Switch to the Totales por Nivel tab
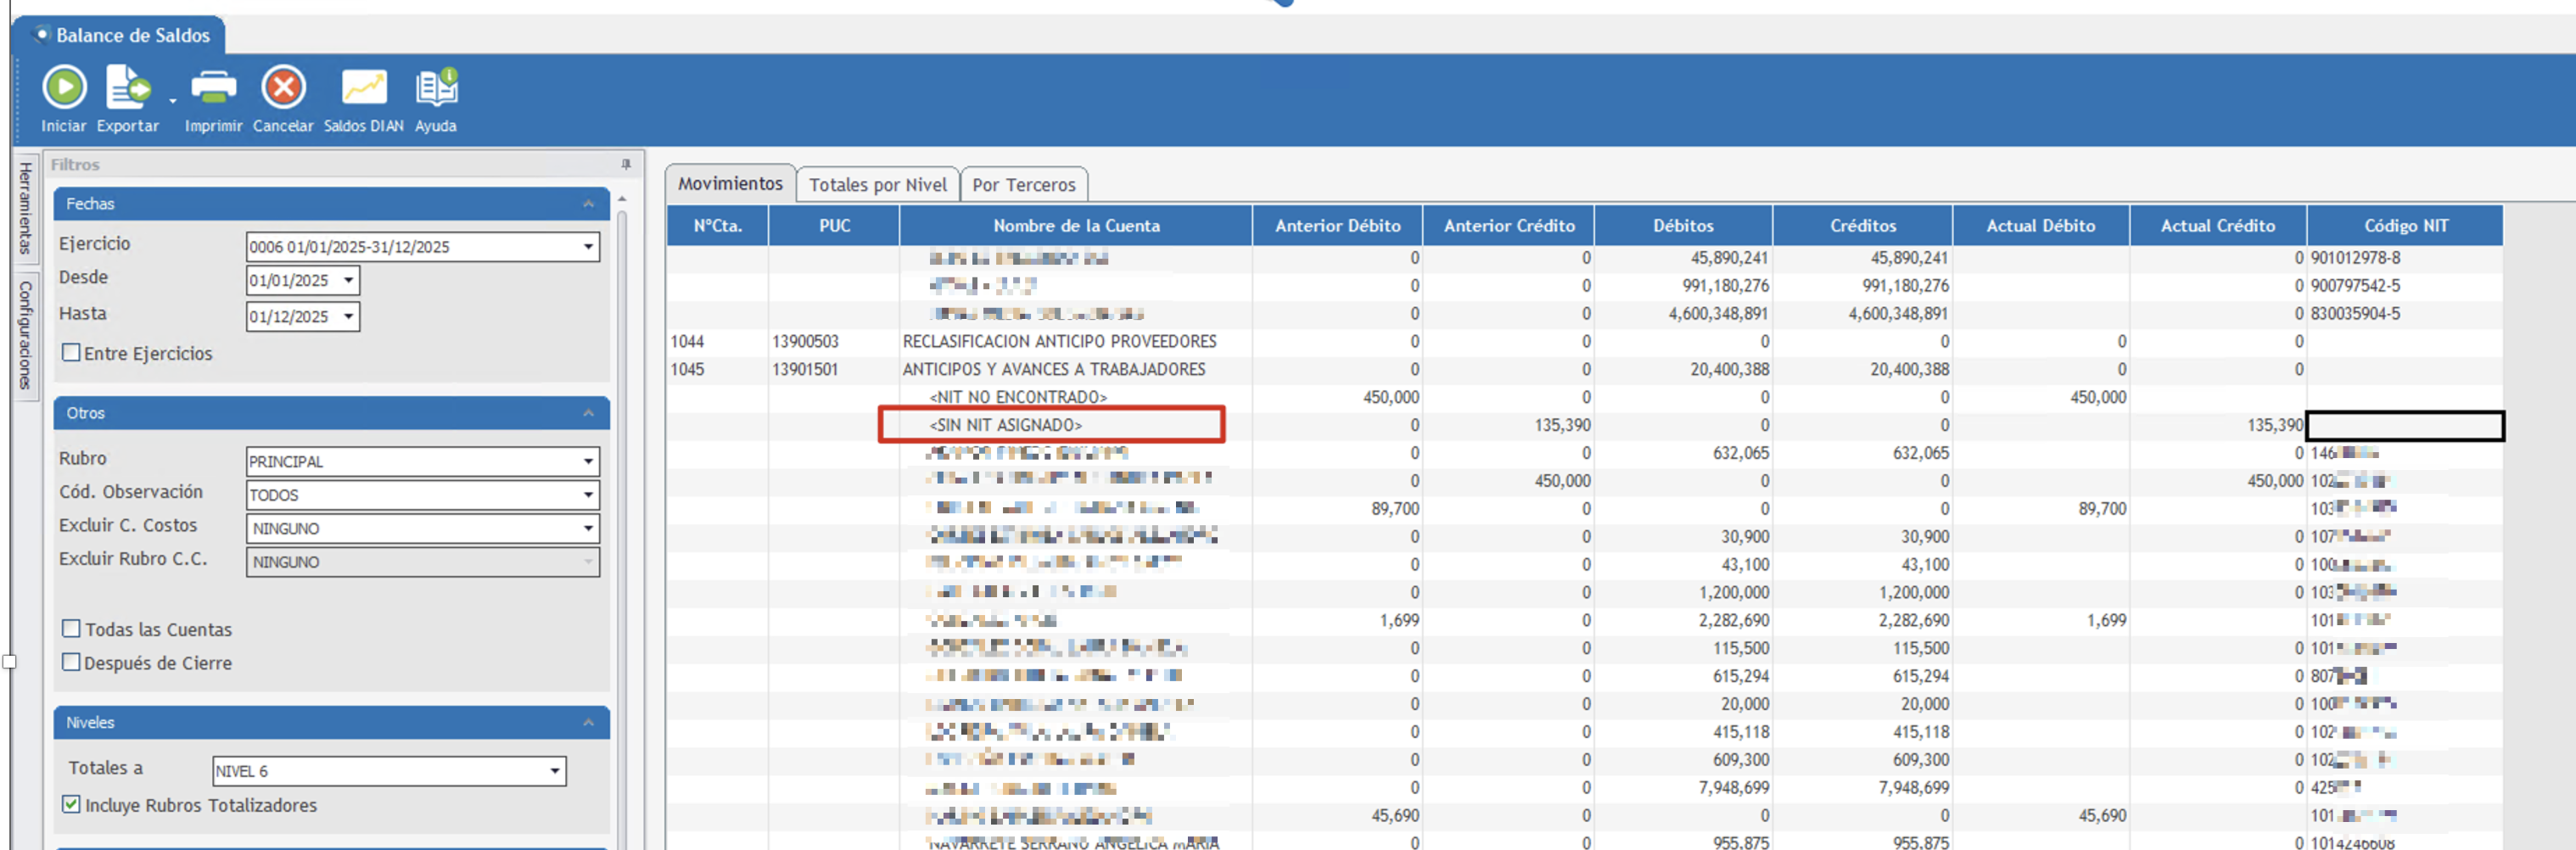Screen dimensions: 2576x850 pyautogui.click(x=877, y=185)
